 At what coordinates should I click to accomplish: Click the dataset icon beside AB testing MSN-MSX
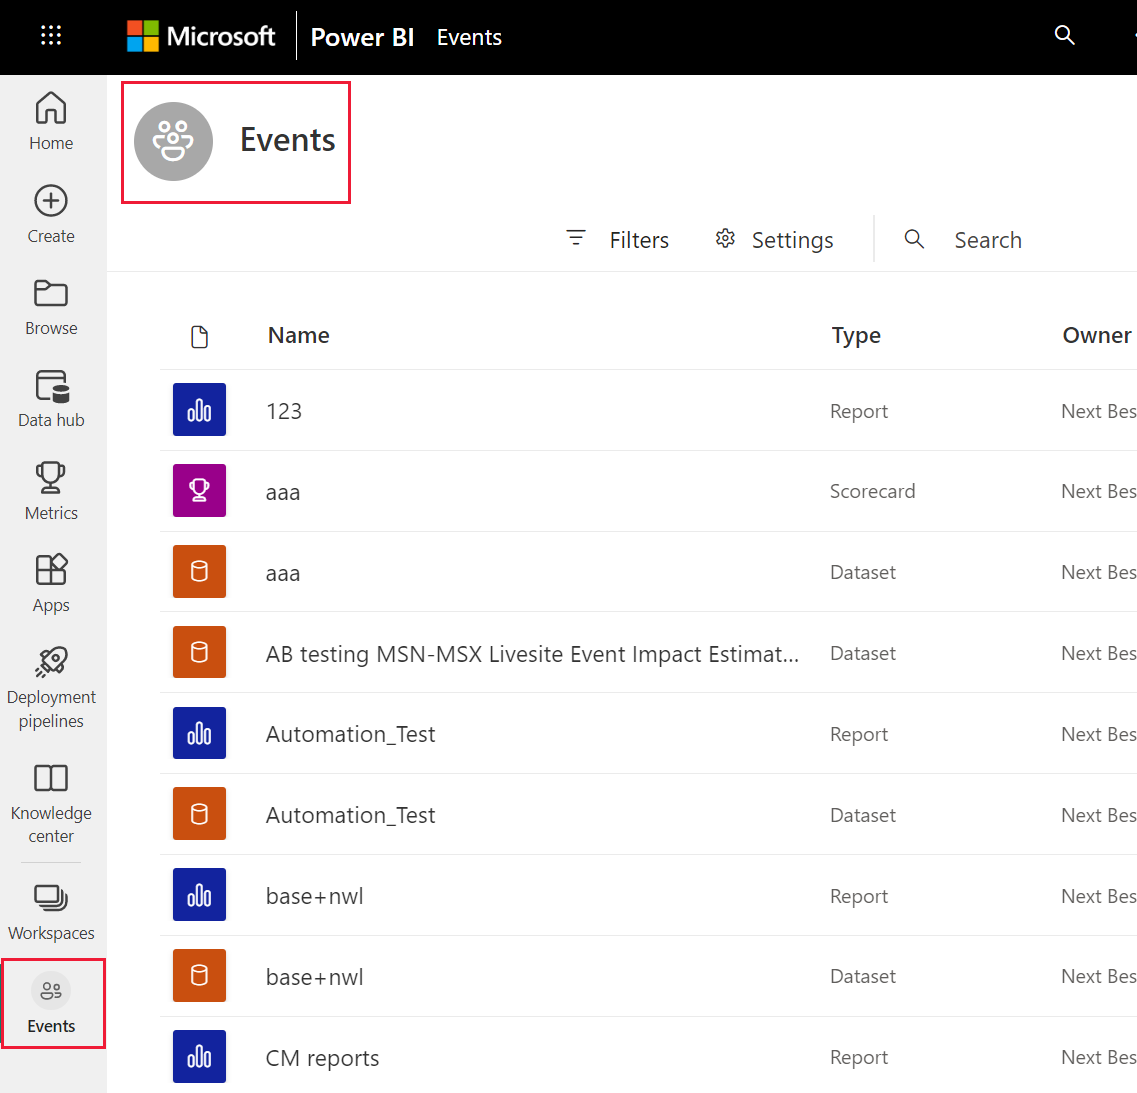point(199,652)
